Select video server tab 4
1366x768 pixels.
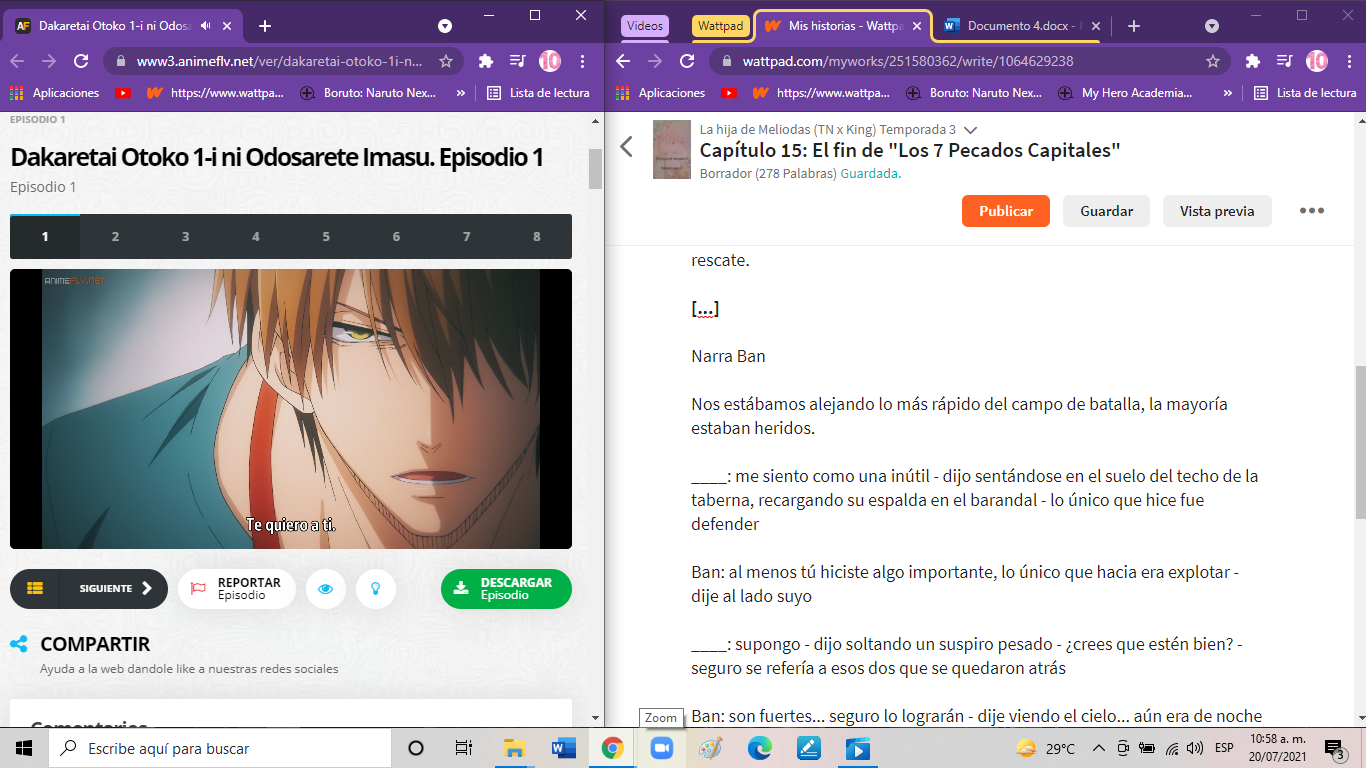click(256, 237)
